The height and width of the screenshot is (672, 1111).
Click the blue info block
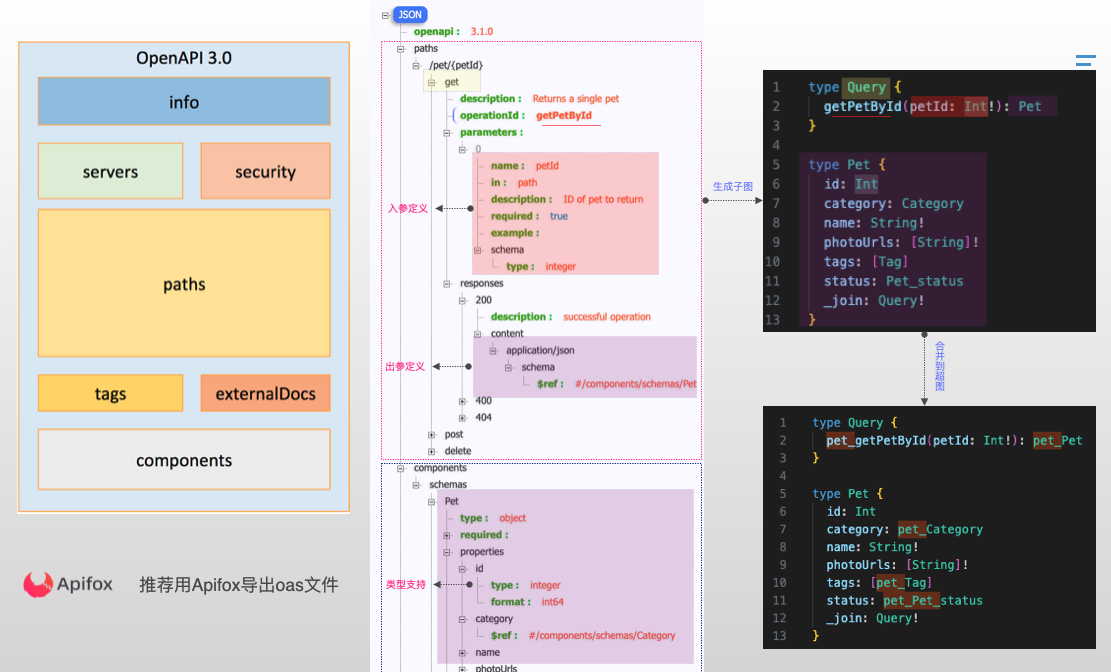(184, 102)
